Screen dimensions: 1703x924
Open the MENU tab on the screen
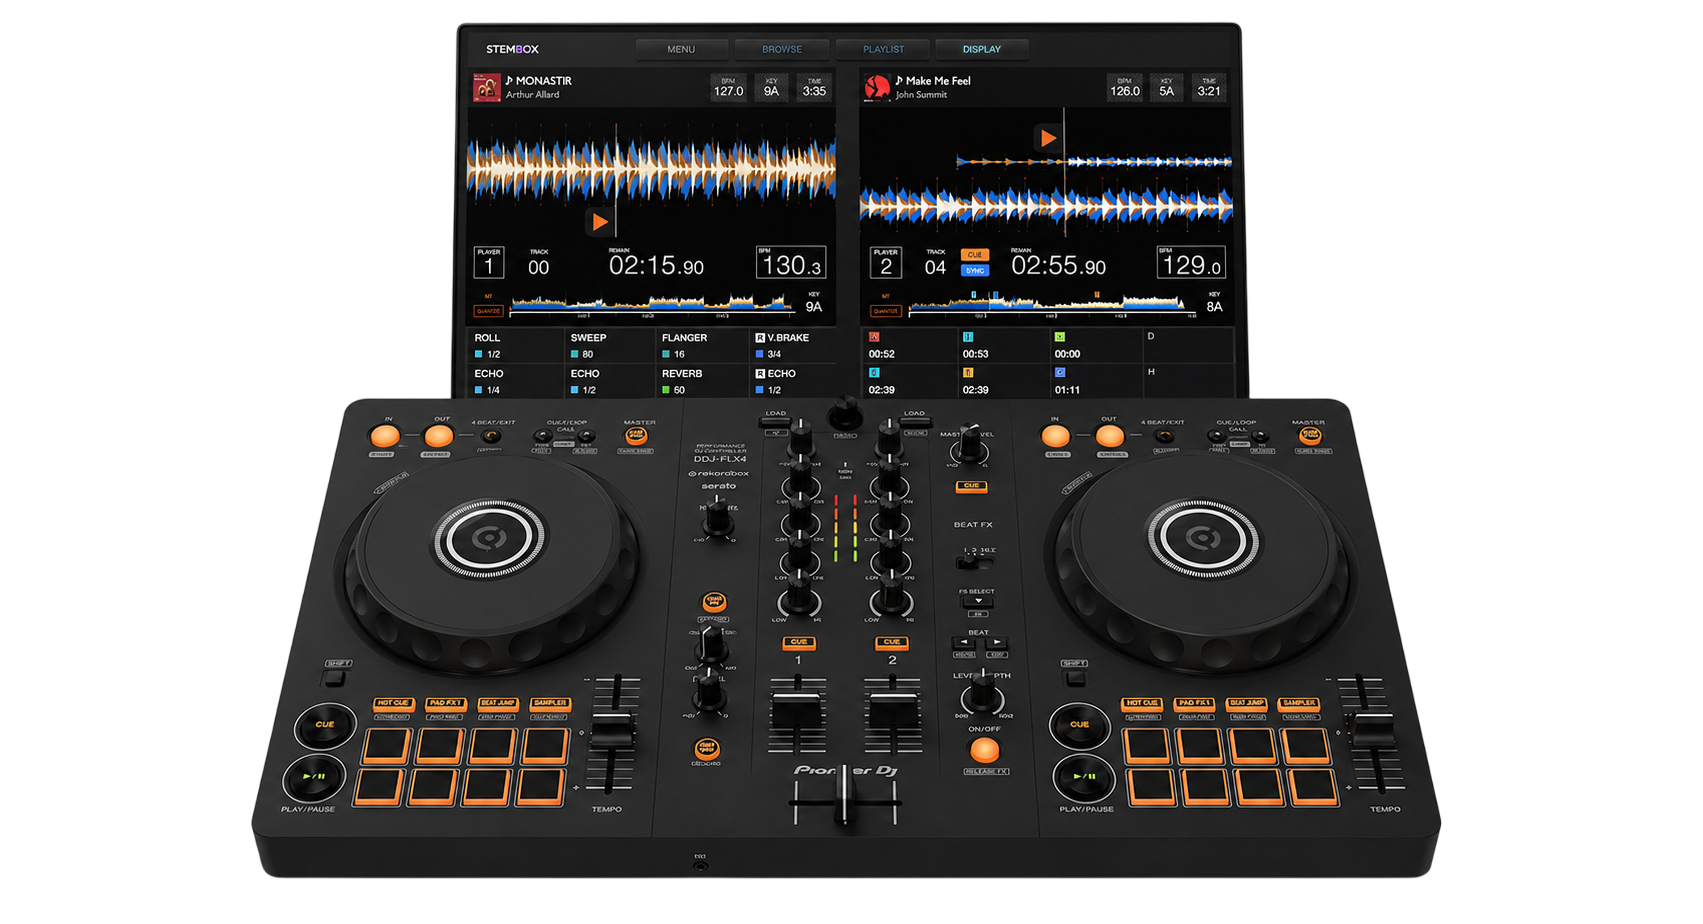(681, 49)
